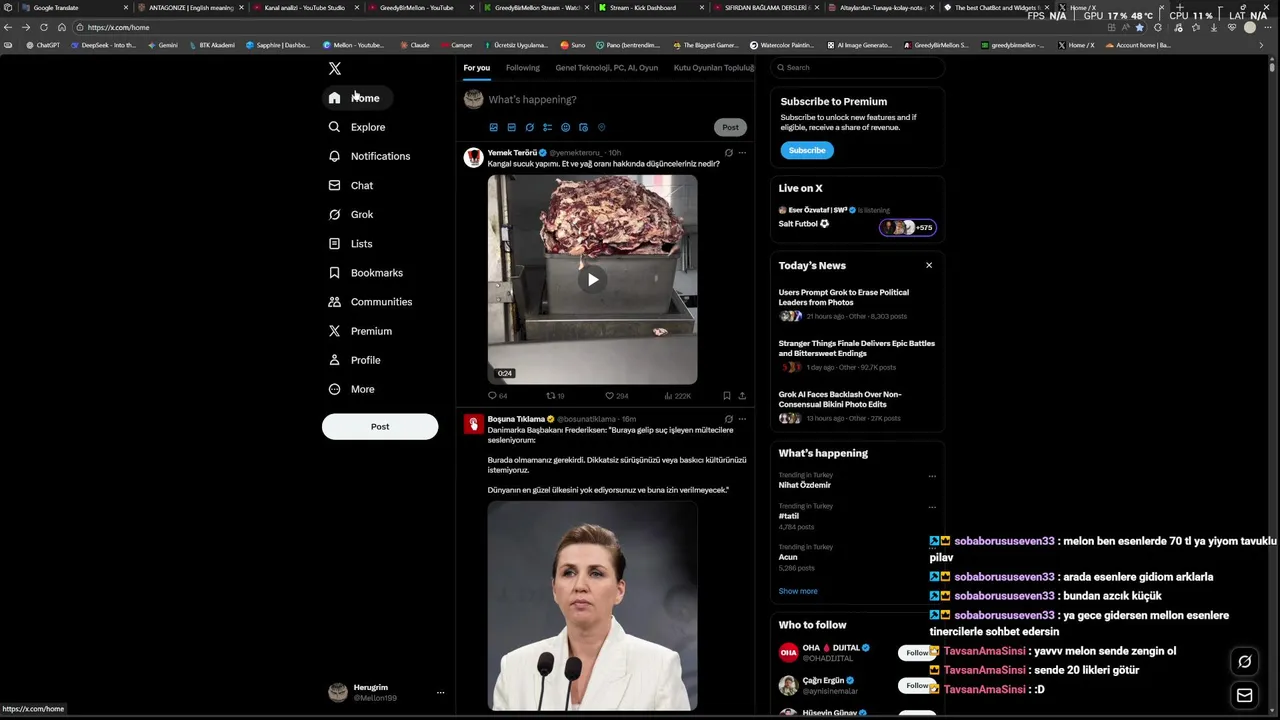Open the Danish Prime Minister photo

592,606
